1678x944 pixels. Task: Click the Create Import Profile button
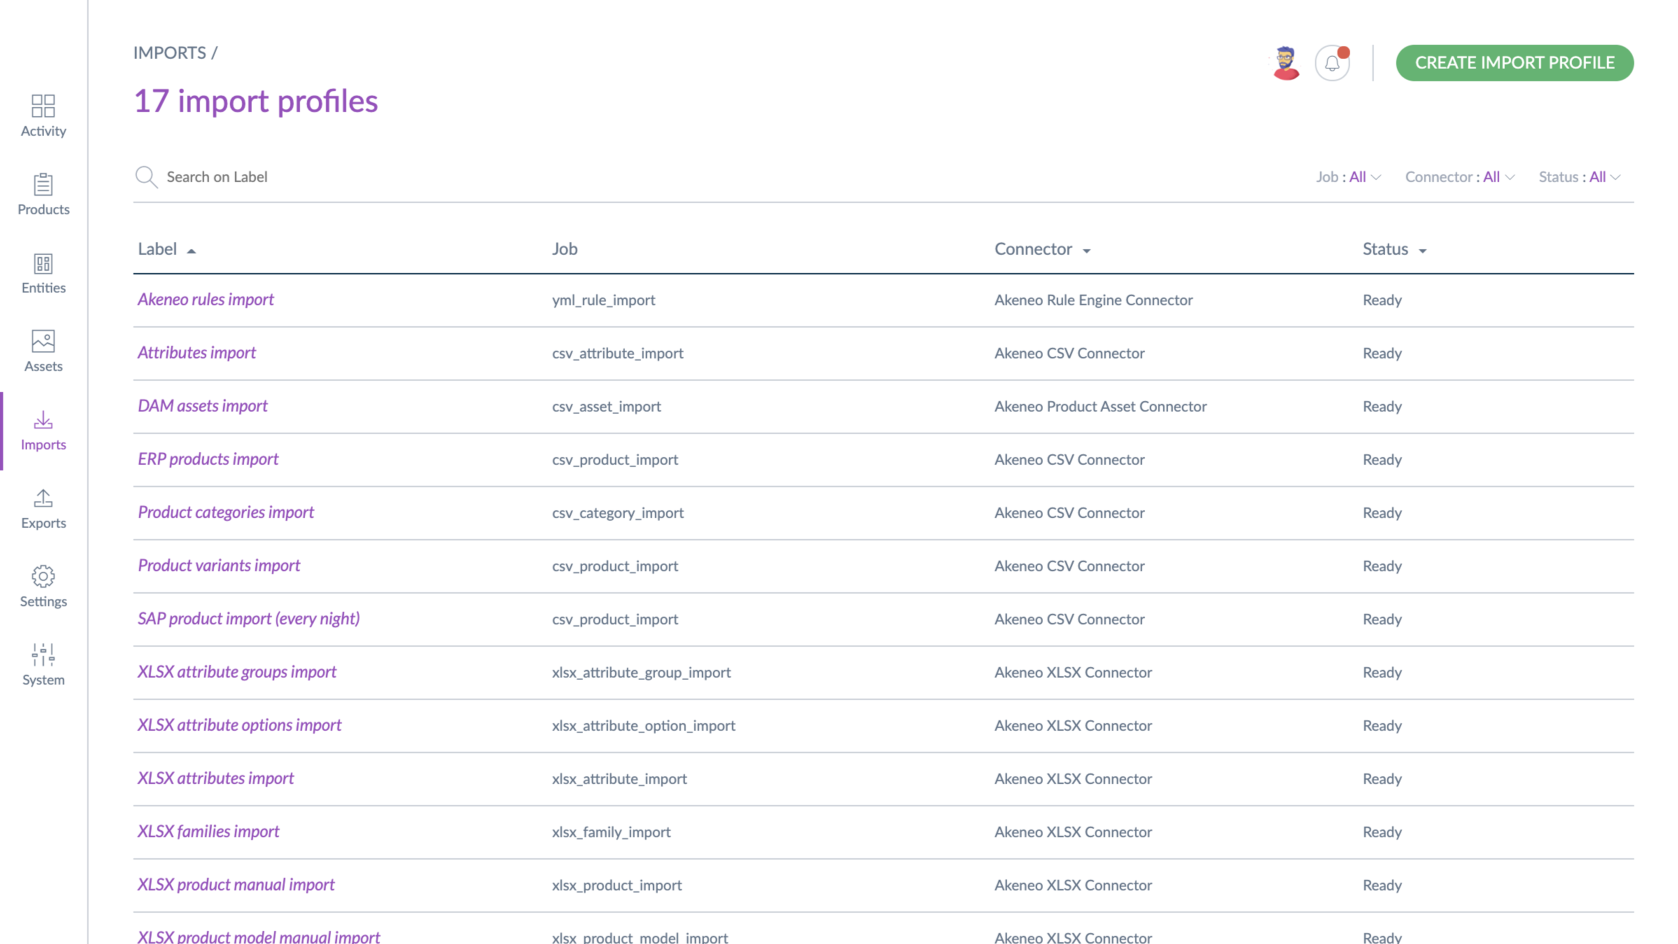tap(1514, 63)
